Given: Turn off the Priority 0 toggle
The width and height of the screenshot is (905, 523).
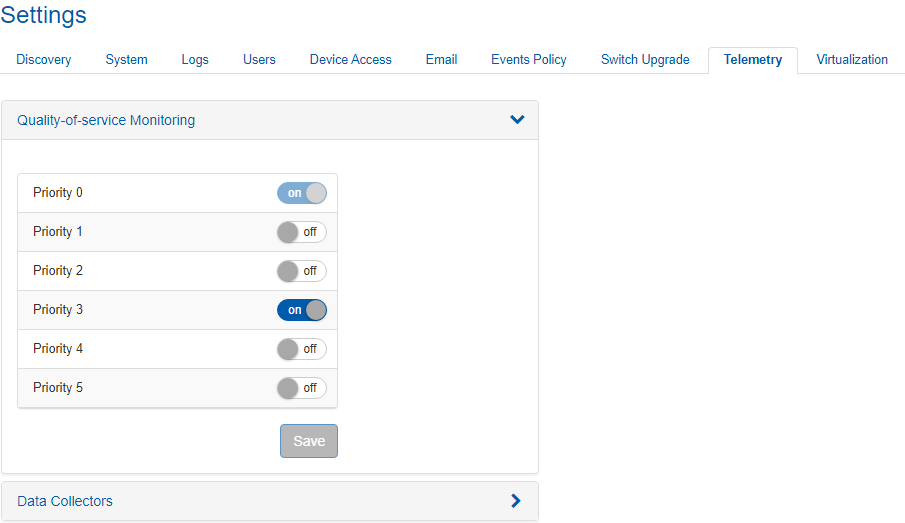Looking at the screenshot, I should (x=301, y=193).
